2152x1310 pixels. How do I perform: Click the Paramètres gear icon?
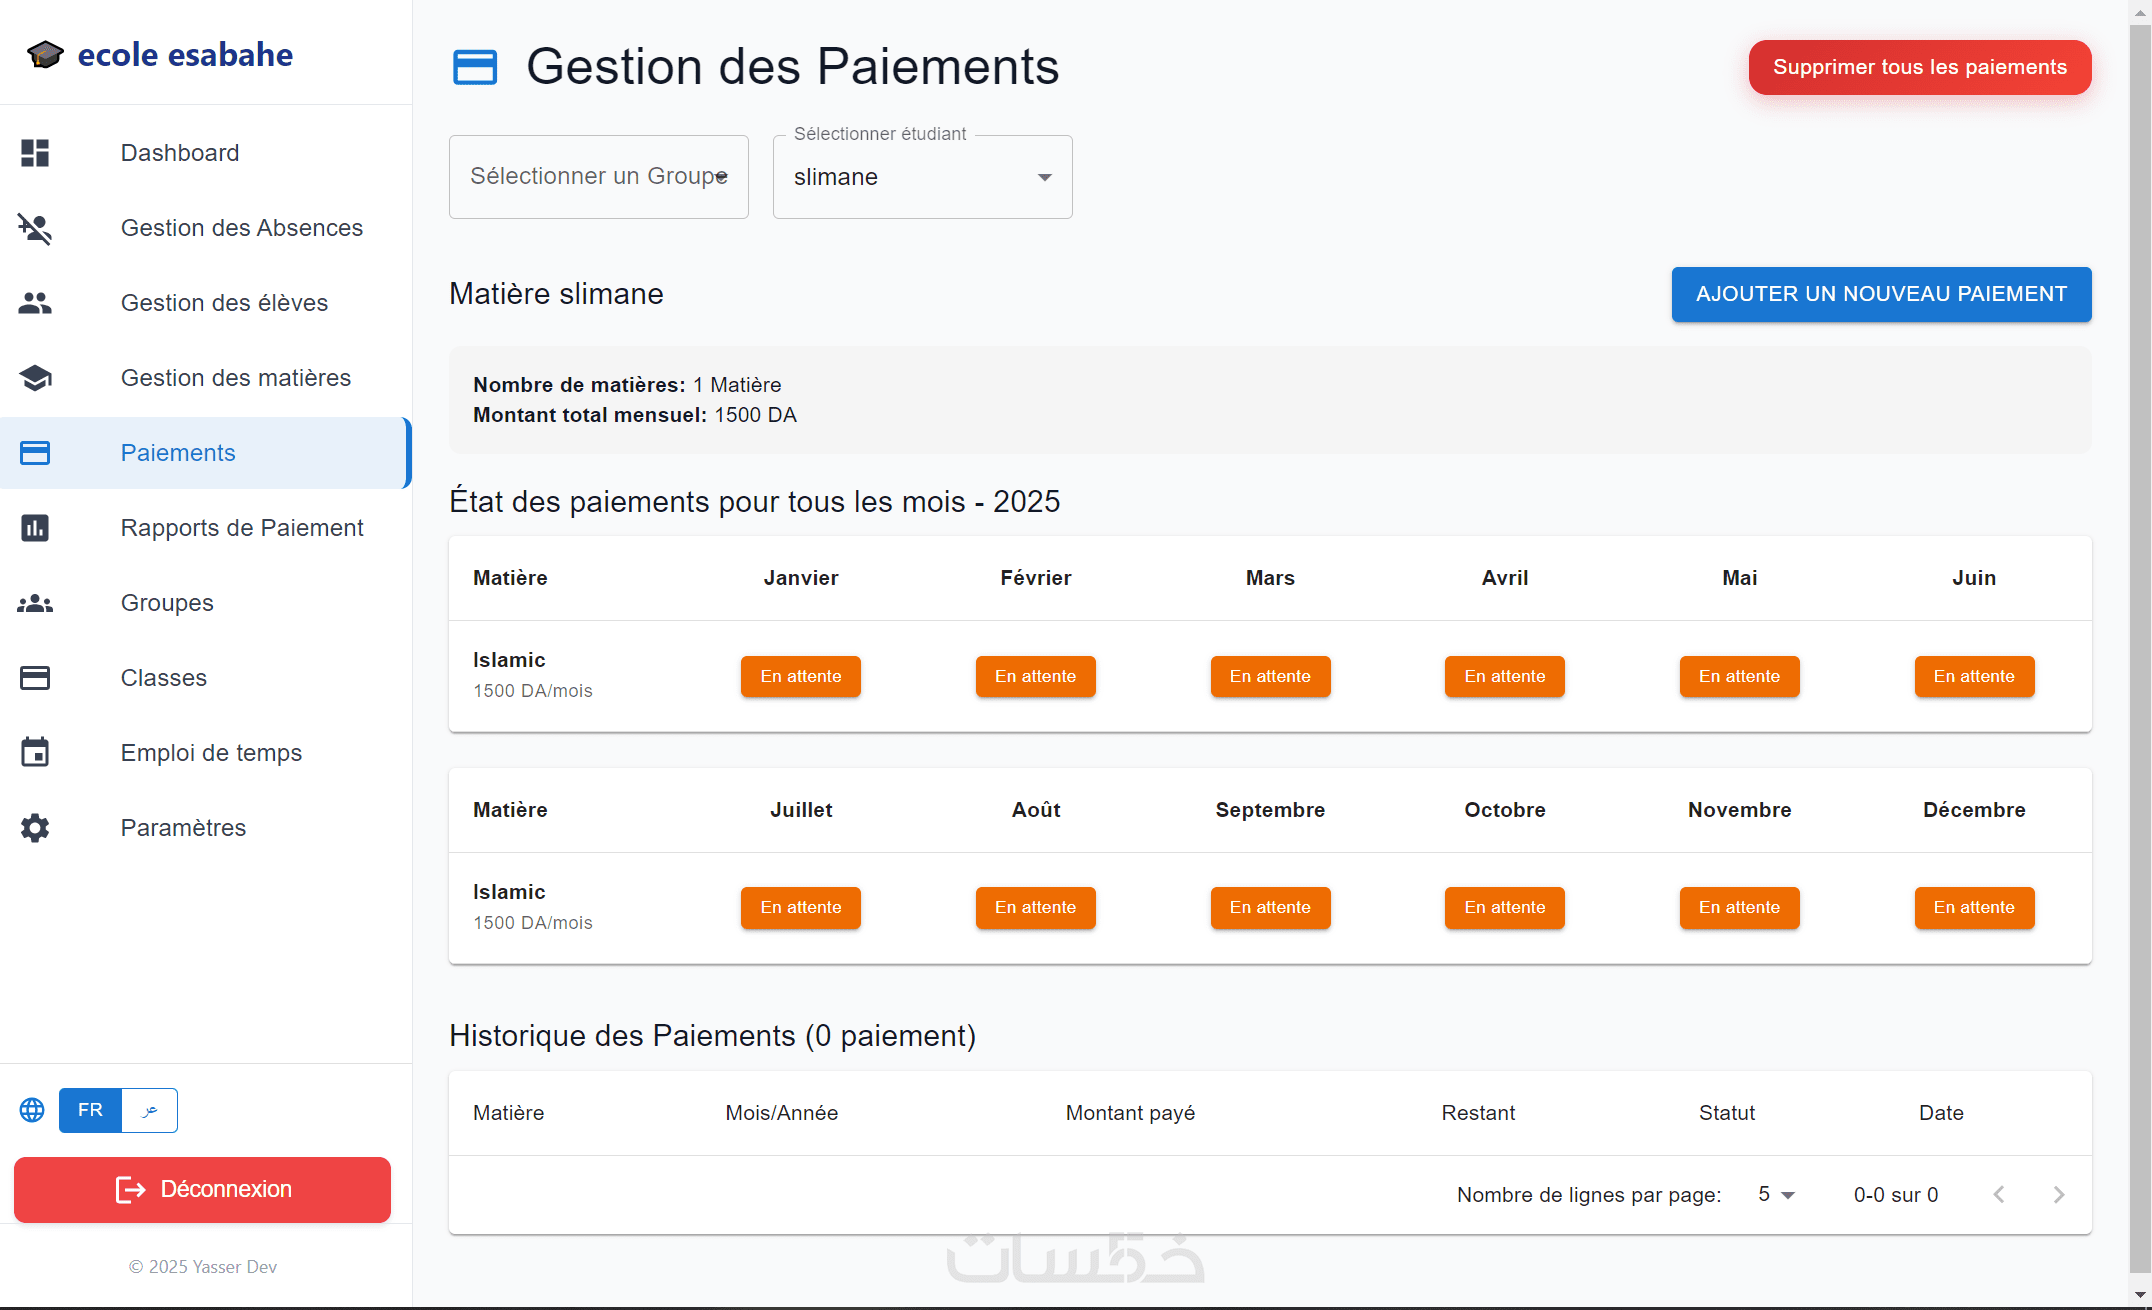pos(35,828)
